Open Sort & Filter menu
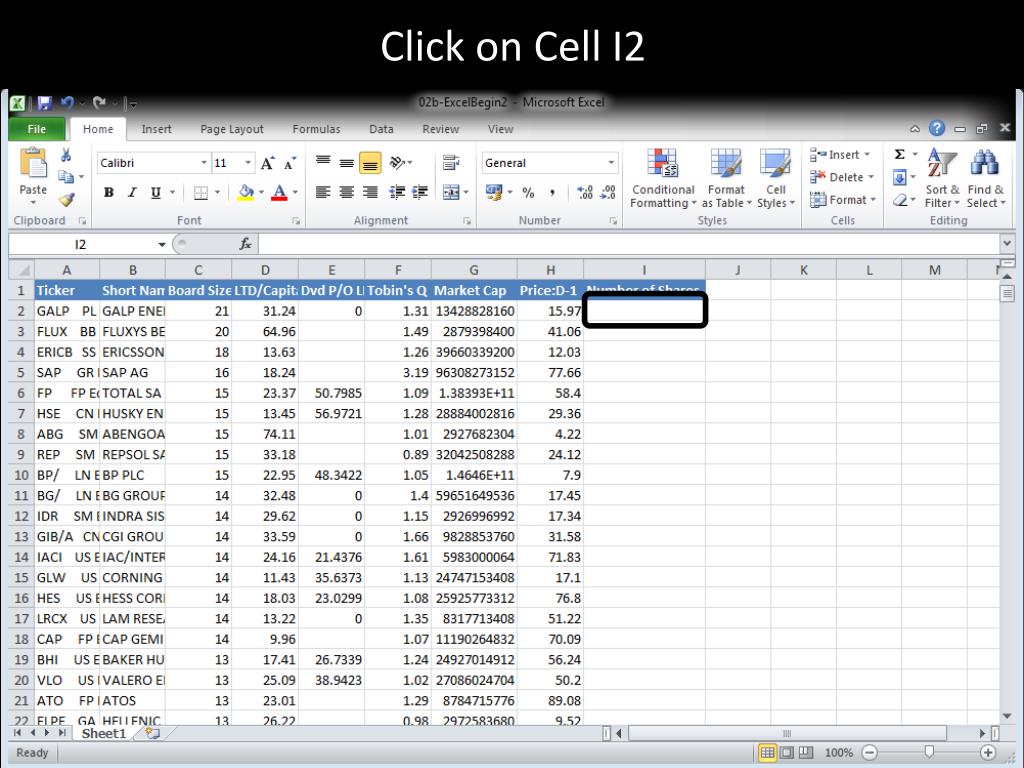Image resolution: width=1024 pixels, height=768 pixels. [942, 178]
